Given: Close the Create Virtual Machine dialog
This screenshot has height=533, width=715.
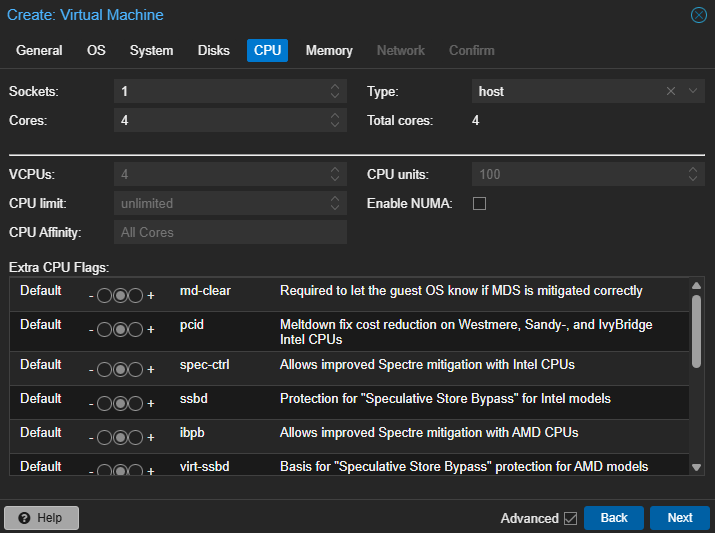Looking at the screenshot, I should coord(698,15).
